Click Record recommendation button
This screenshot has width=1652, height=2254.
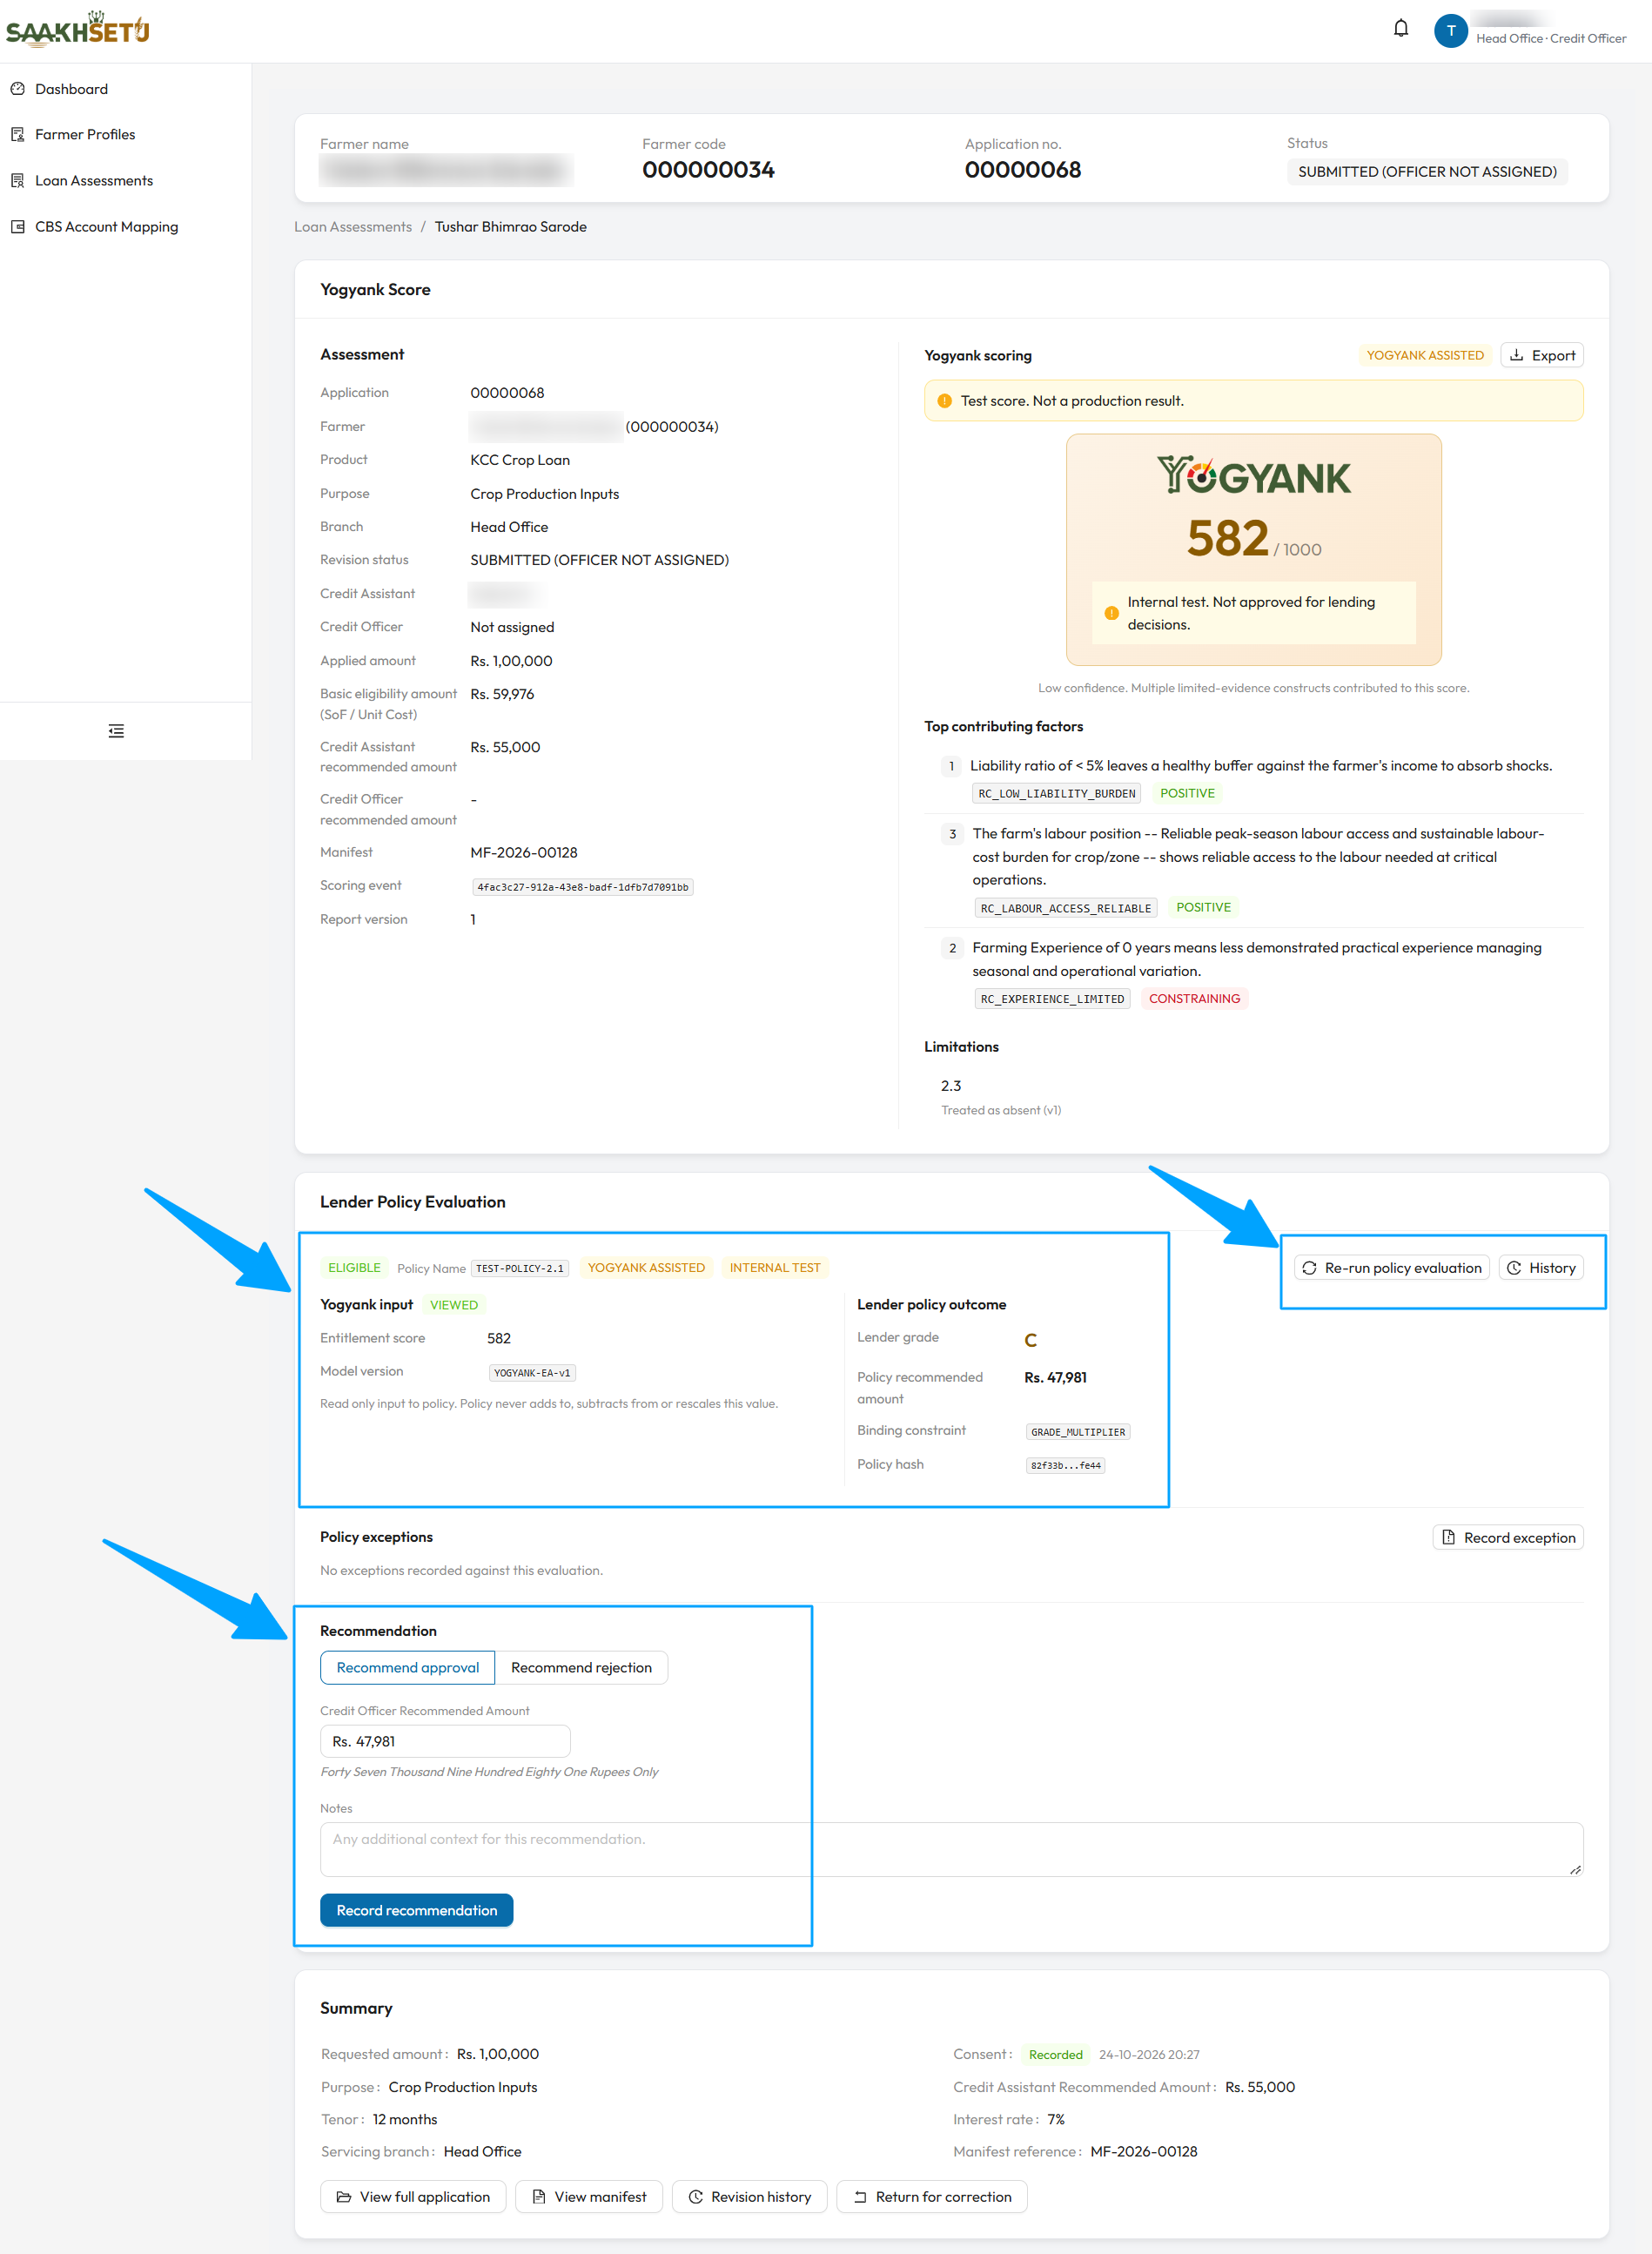[x=416, y=1910]
